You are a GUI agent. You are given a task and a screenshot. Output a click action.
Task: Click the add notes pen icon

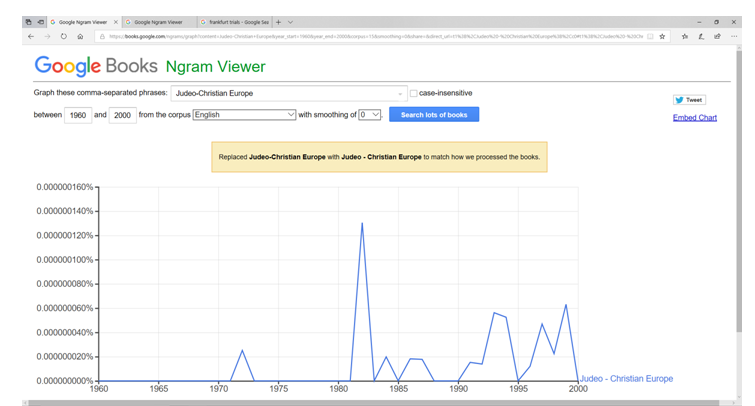(701, 37)
